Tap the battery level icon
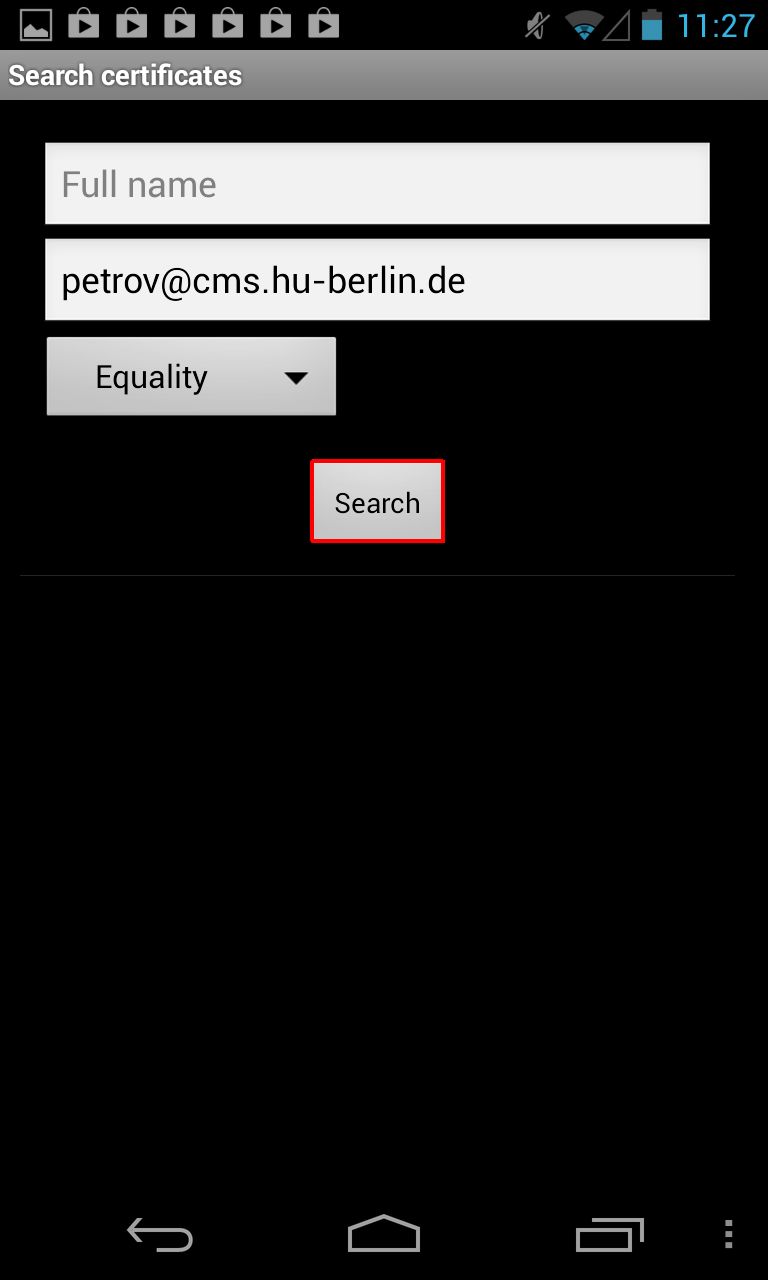The height and width of the screenshot is (1280, 768). point(652,24)
